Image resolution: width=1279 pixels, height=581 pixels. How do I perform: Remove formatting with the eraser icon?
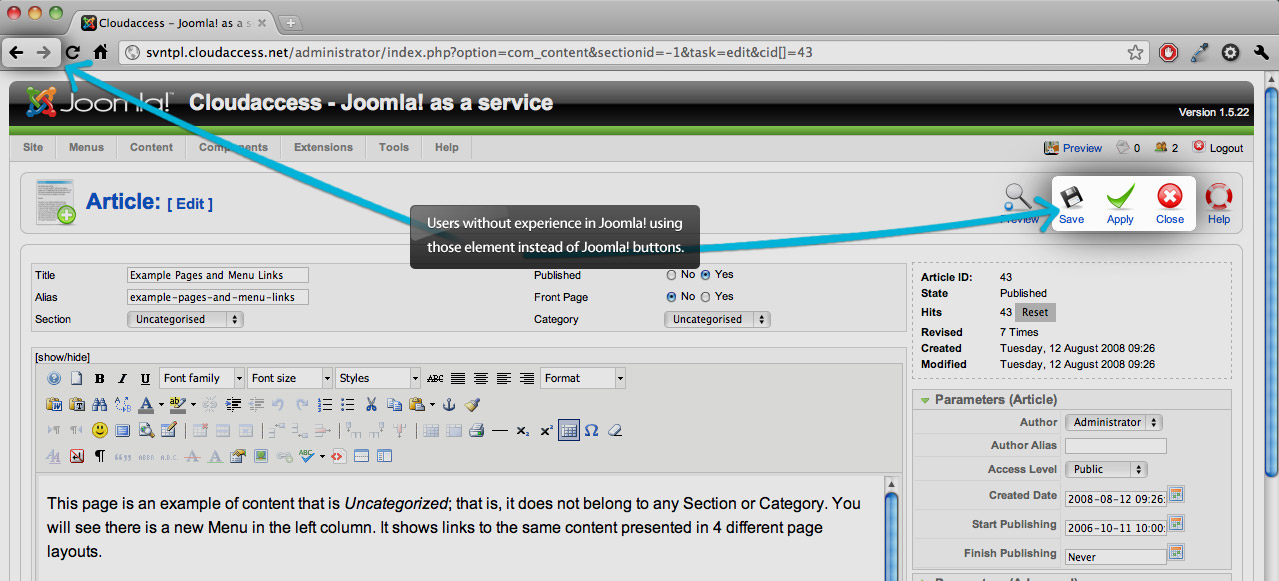tap(615, 431)
